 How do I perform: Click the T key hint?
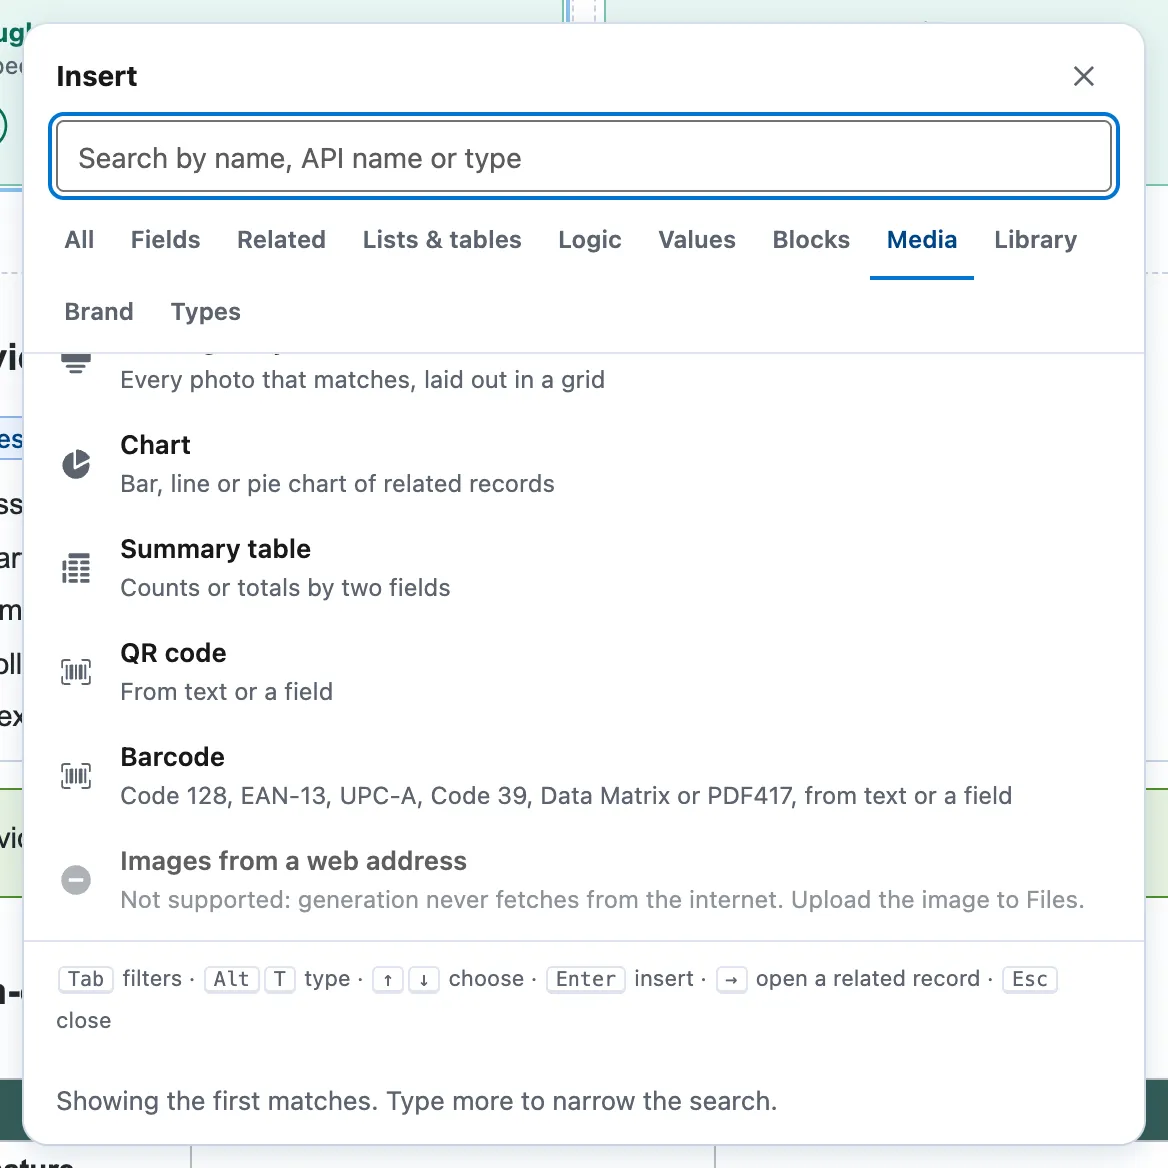279,979
